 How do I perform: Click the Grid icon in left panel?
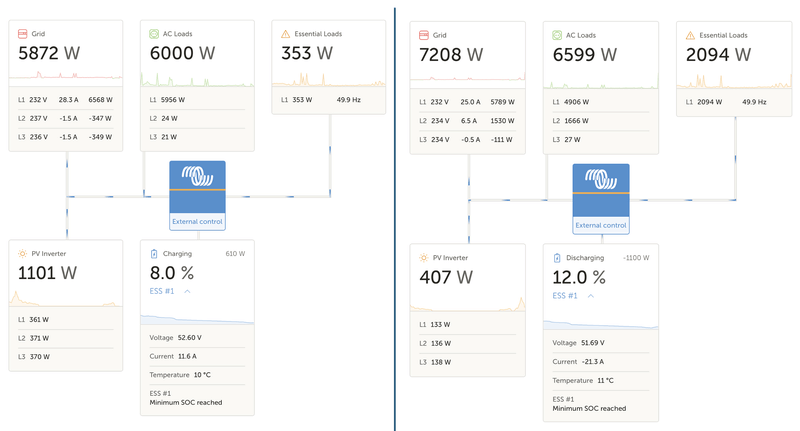22,34
